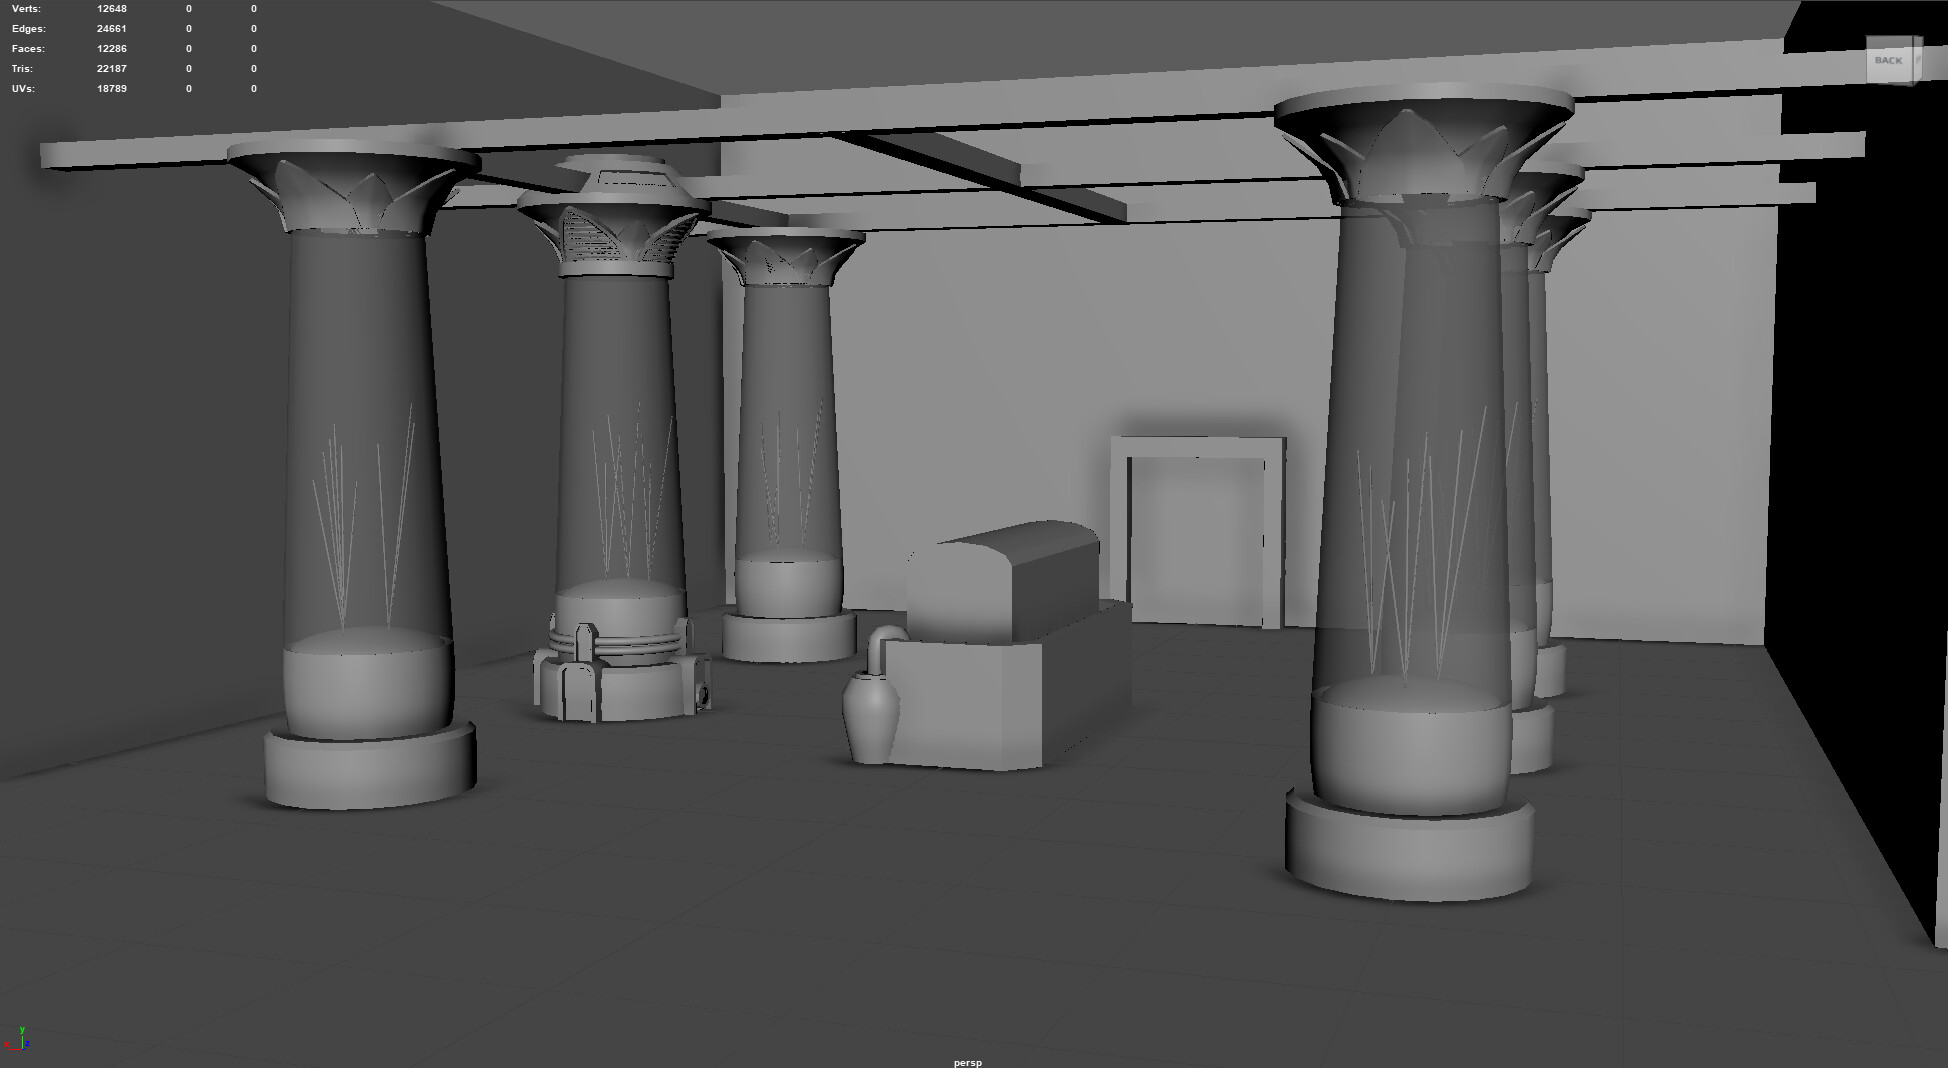Select the canopic jar beside the sarcophagus
Image resolution: width=1948 pixels, height=1068 pixels.
tap(868, 715)
